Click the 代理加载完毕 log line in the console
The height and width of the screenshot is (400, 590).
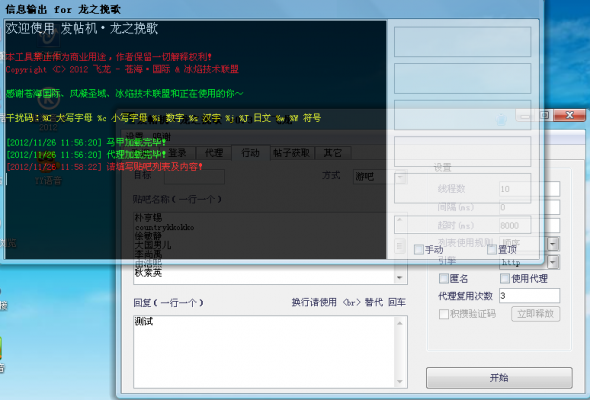tap(86, 155)
